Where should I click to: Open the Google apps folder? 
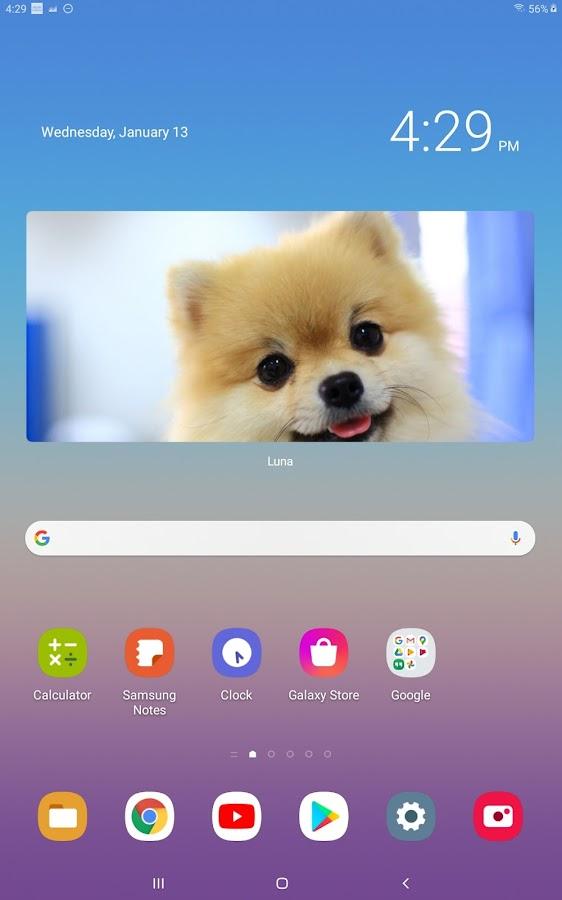tap(411, 653)
